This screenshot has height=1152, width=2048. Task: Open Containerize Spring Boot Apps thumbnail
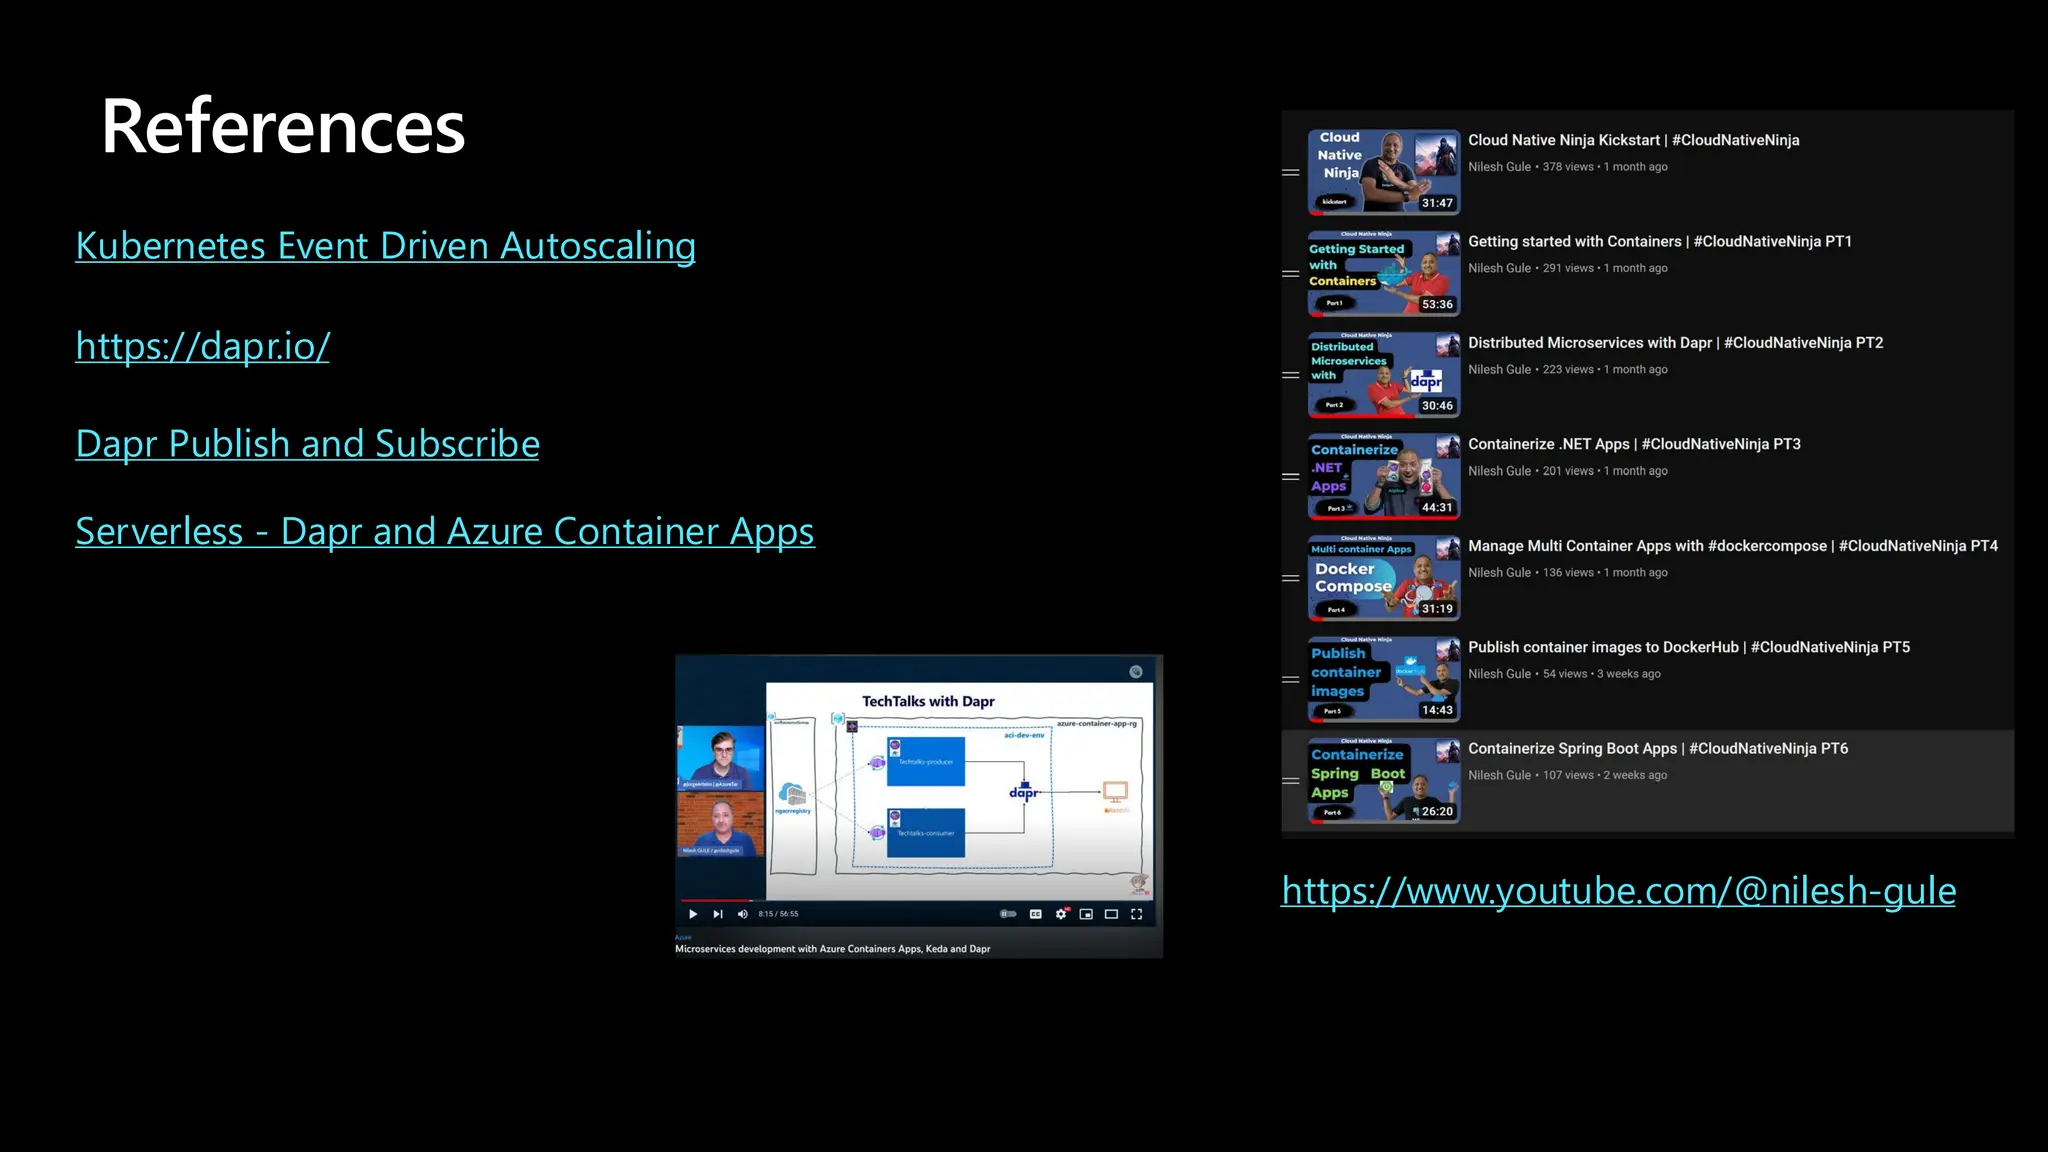(1384, 780)
